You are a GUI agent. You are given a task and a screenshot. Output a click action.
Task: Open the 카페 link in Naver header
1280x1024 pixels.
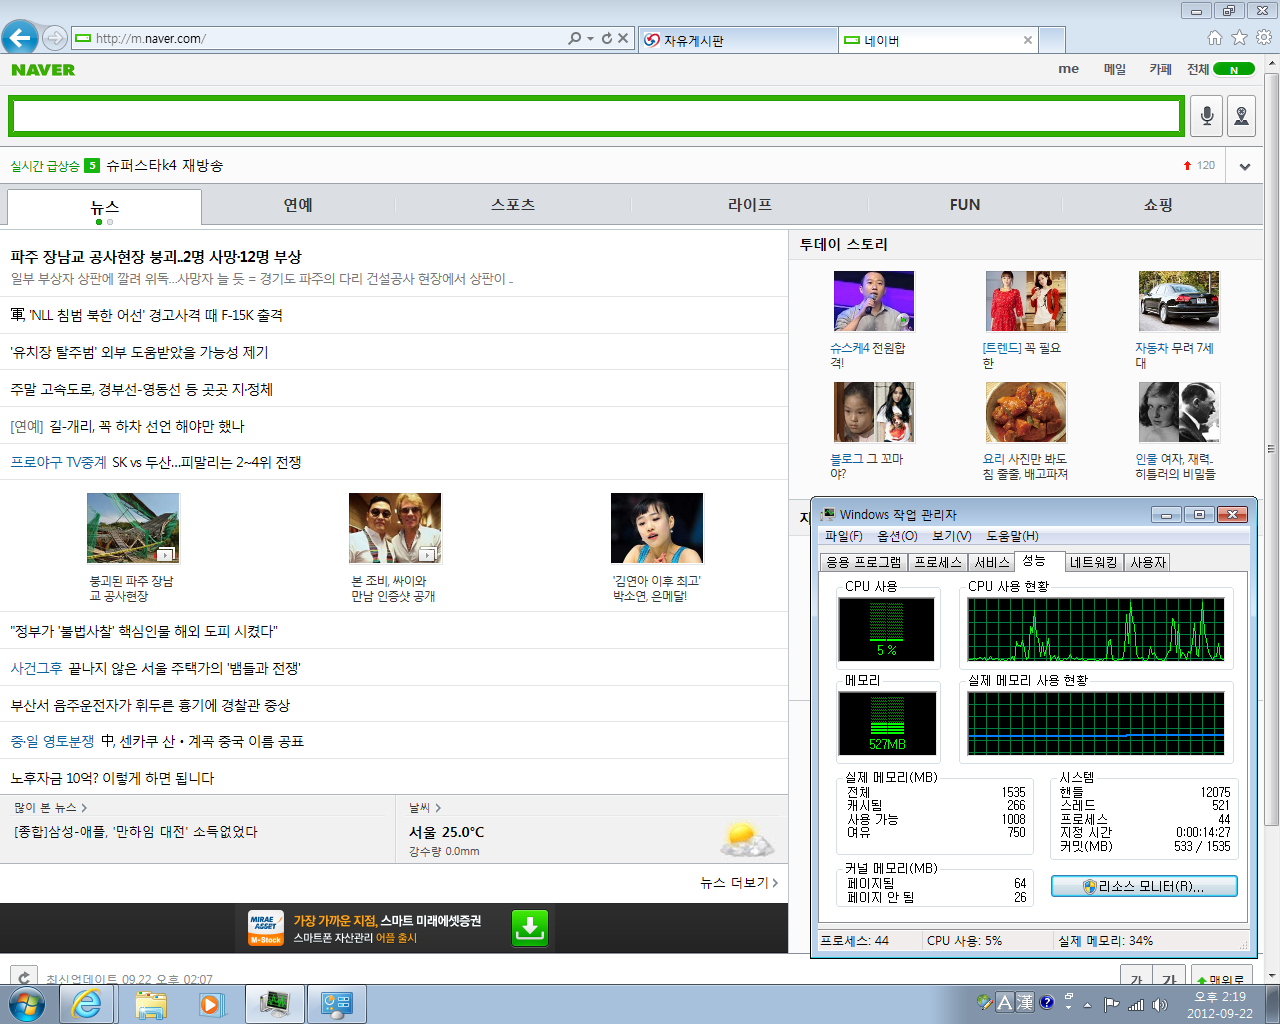[x=1160, y=69]
